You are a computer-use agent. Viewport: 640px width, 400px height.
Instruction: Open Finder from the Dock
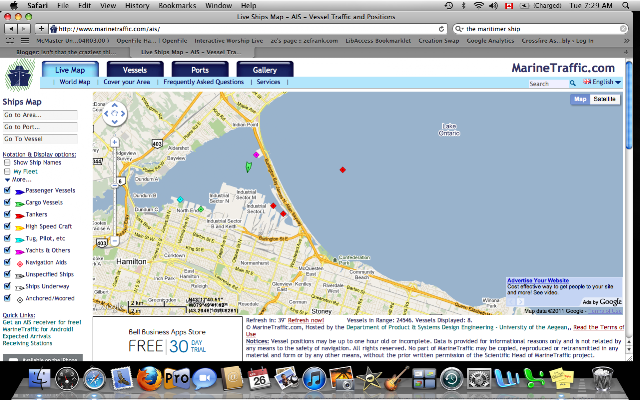pos(40,378)
